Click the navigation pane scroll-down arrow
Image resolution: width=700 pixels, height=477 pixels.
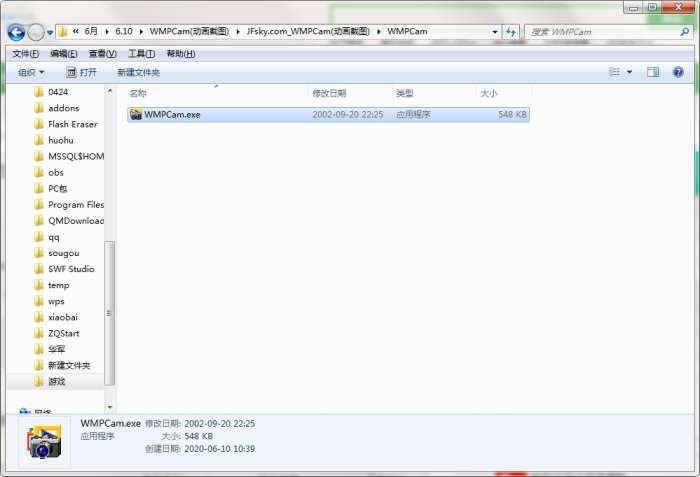coord(109,407)
